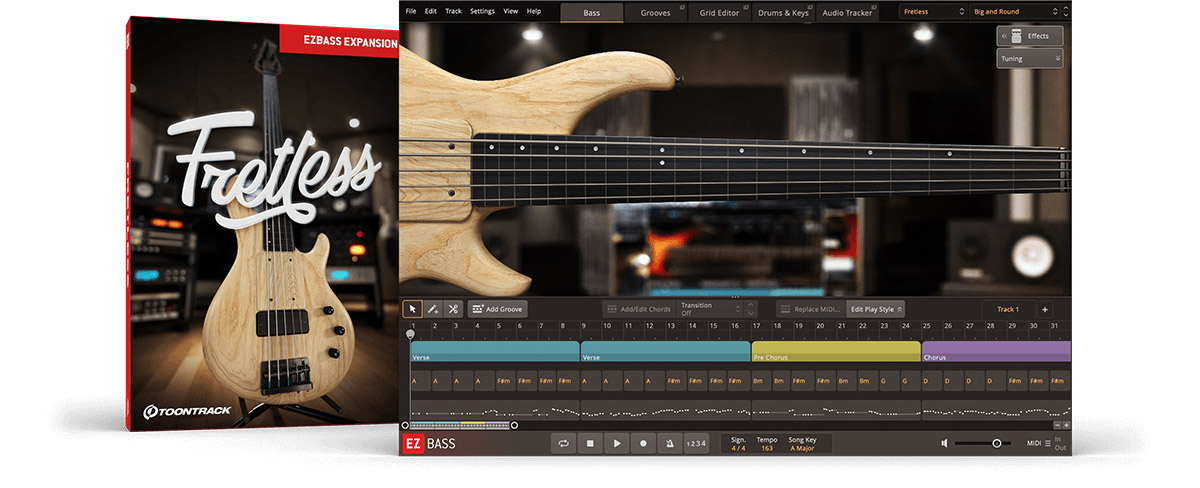Select the Track 1 tab
The height and width of the screenshot is (488, 1200).
click(1008, 309)
